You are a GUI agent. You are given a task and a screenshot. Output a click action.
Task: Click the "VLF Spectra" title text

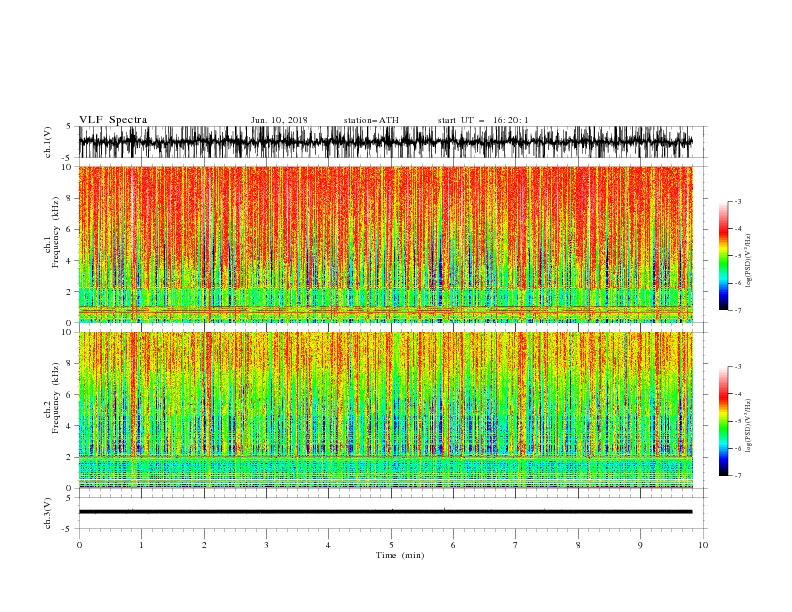point(113,120)
